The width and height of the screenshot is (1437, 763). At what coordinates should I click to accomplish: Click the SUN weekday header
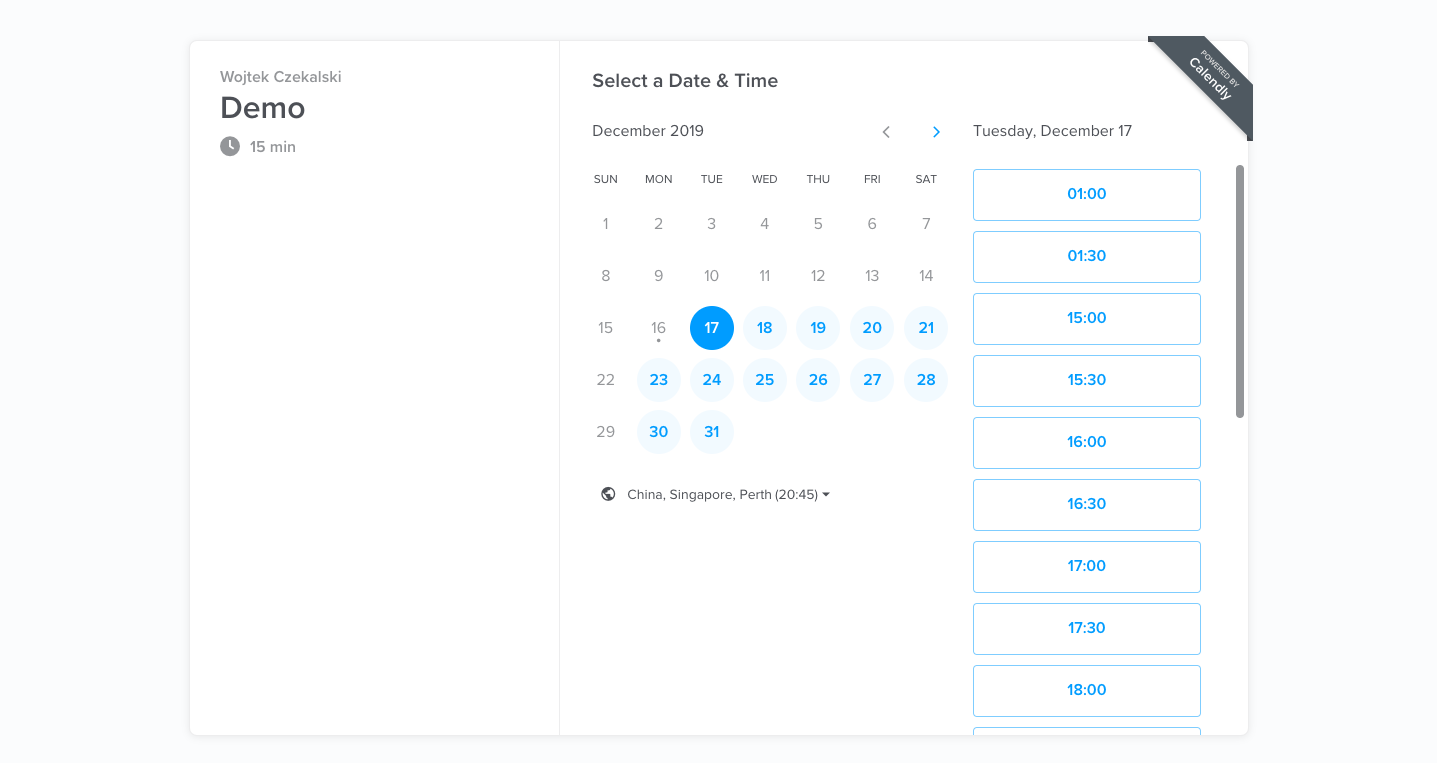pos(606,180)
